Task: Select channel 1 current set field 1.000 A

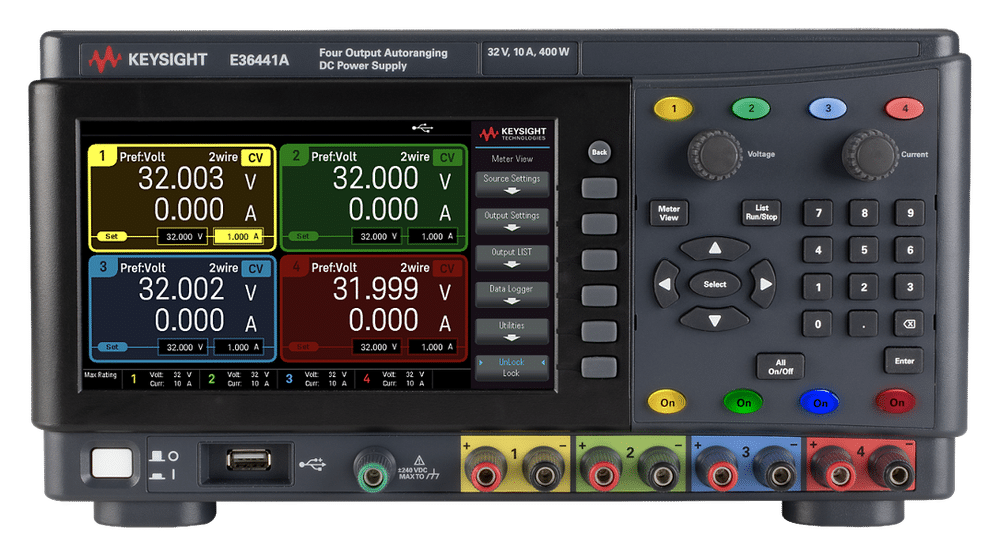Action: (x=238, y=237)
